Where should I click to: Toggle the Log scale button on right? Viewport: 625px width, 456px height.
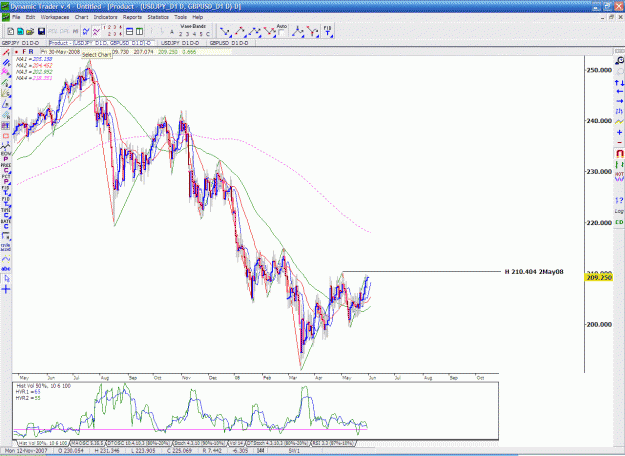point(619,211)
